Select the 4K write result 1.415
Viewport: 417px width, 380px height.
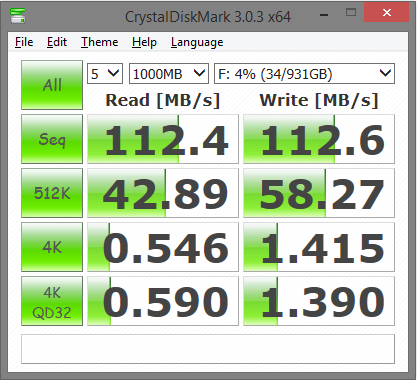(x=319, y=247)
